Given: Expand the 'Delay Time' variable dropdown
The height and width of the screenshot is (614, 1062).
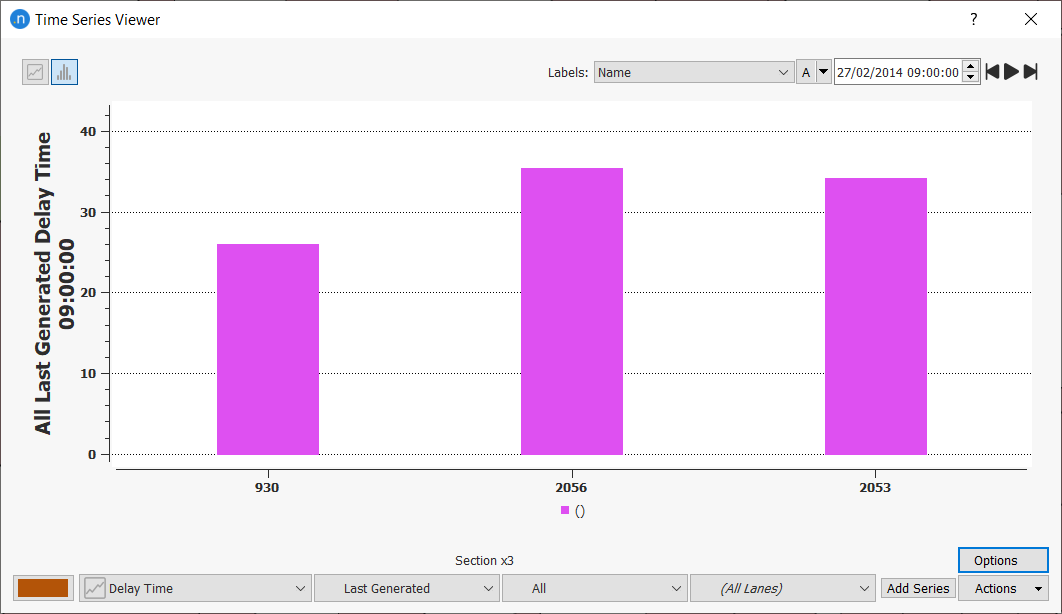Looking at the screenshot, I should (196, 588).
